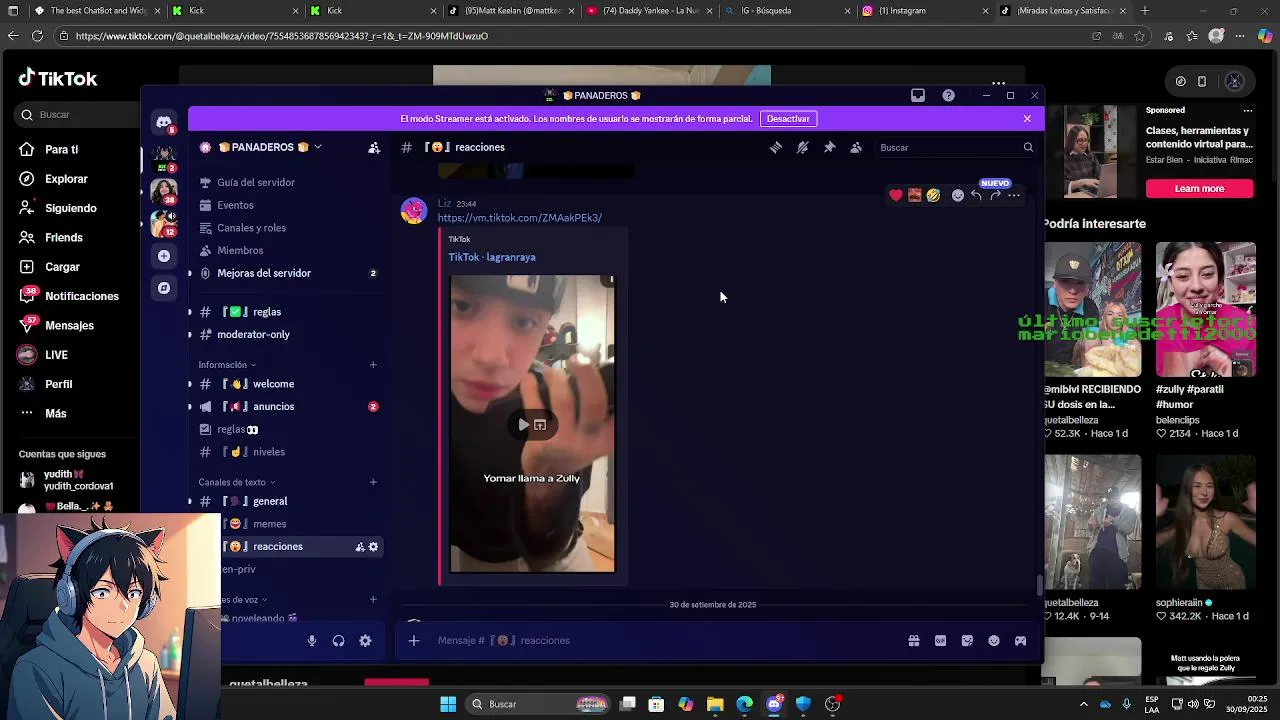React with red heart emoji on message
The height and width of the screenshot is (720, 1280).
point(896,195)
